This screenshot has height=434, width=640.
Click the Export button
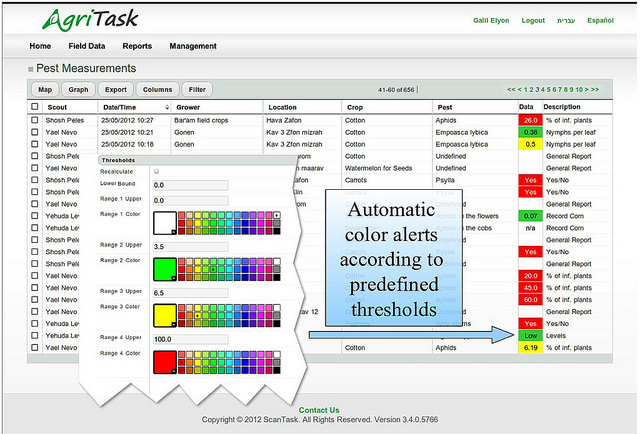point(115,90)
